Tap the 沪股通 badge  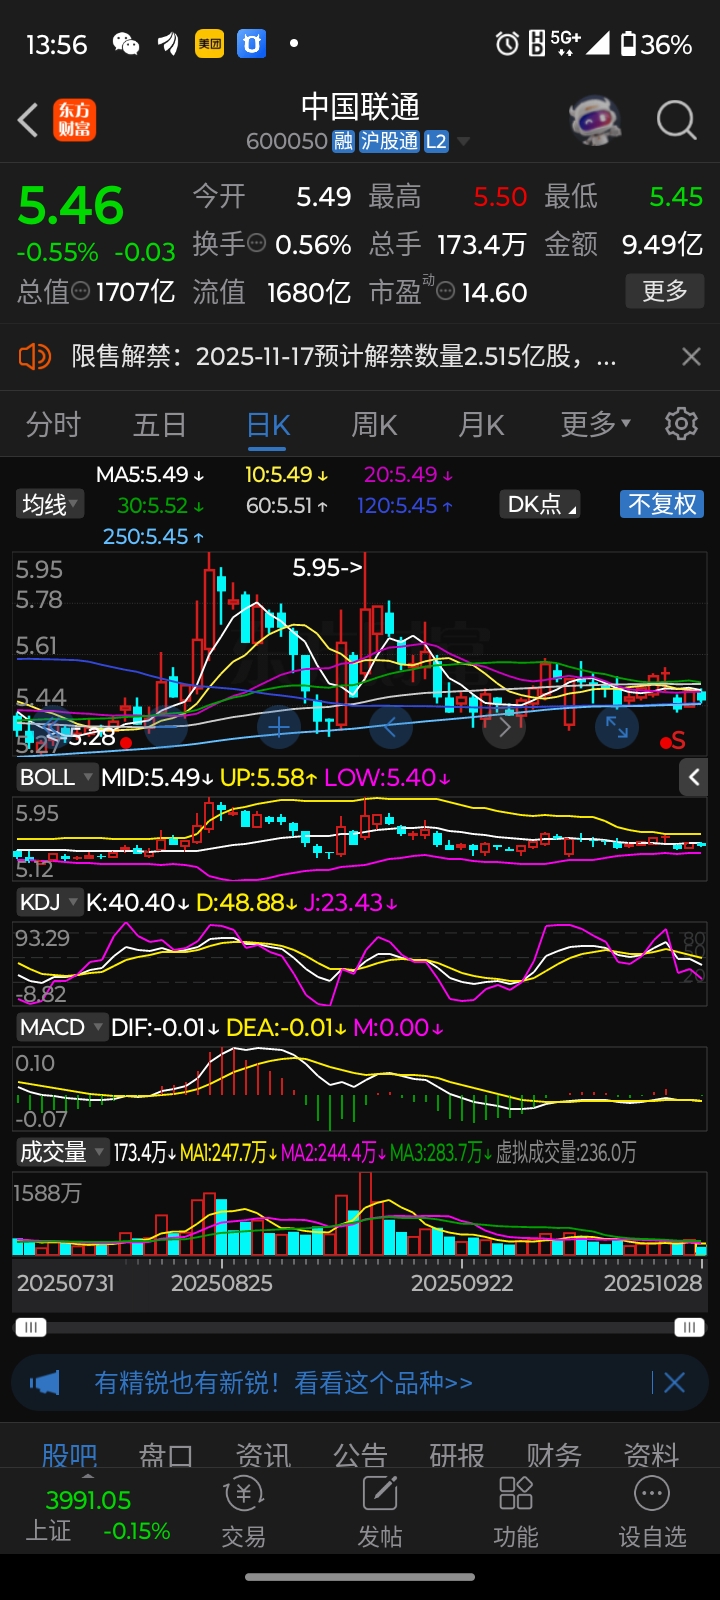tap(389, 141)
